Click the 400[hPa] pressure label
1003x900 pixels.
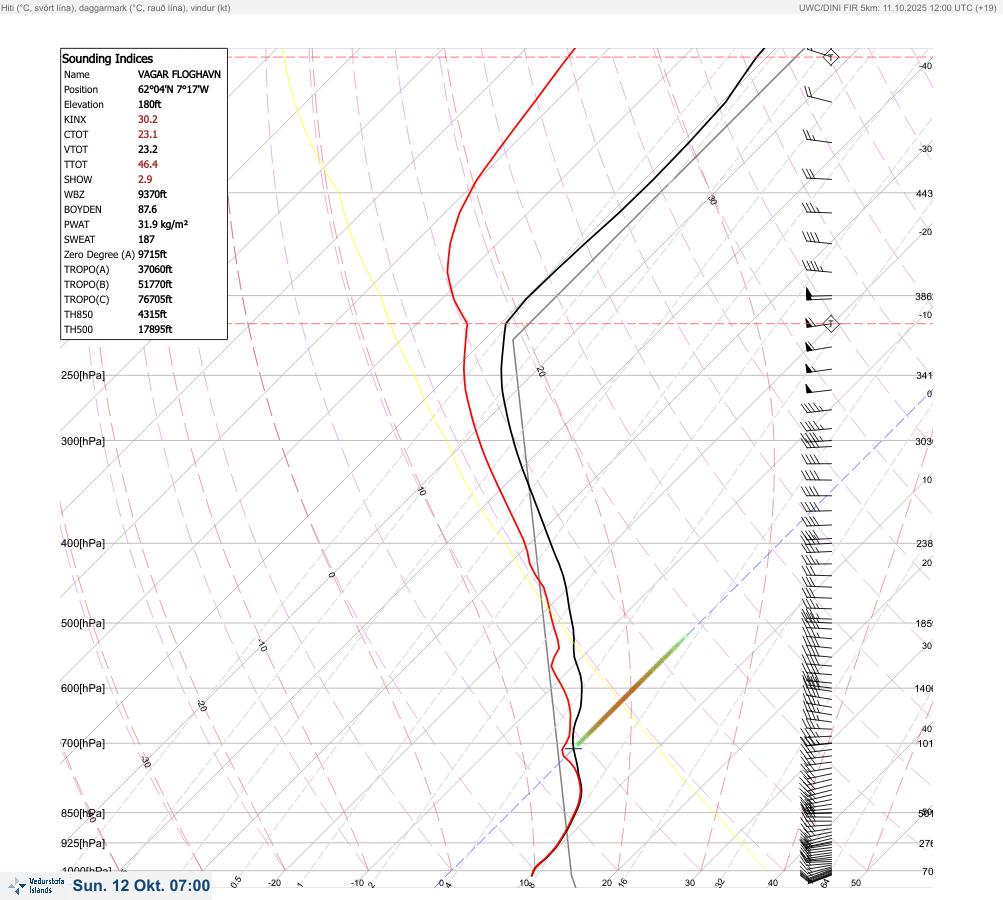[x=83, y=543]
